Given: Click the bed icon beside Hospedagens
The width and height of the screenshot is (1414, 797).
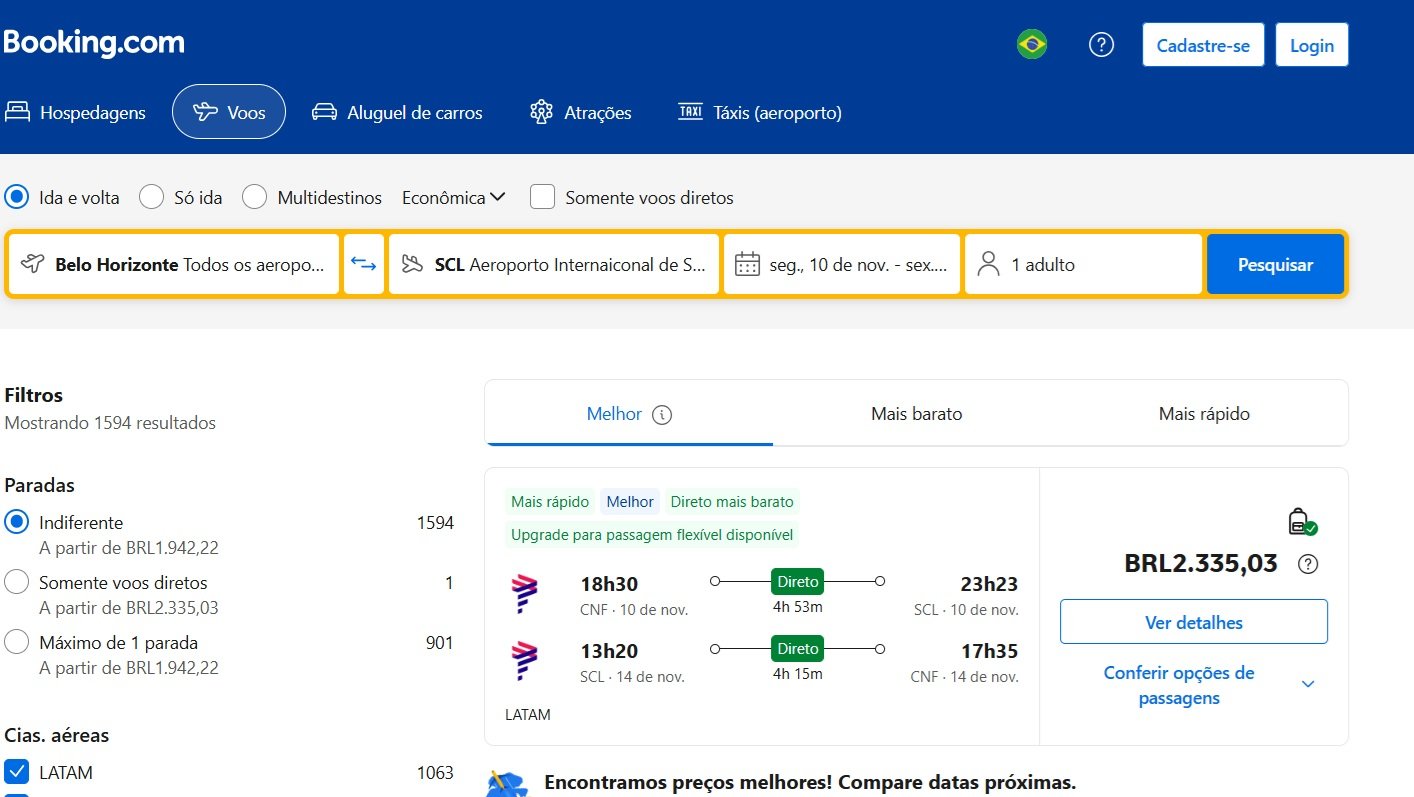Looking at the screenshot, I should pyautogui.click(x=17, y=112).
